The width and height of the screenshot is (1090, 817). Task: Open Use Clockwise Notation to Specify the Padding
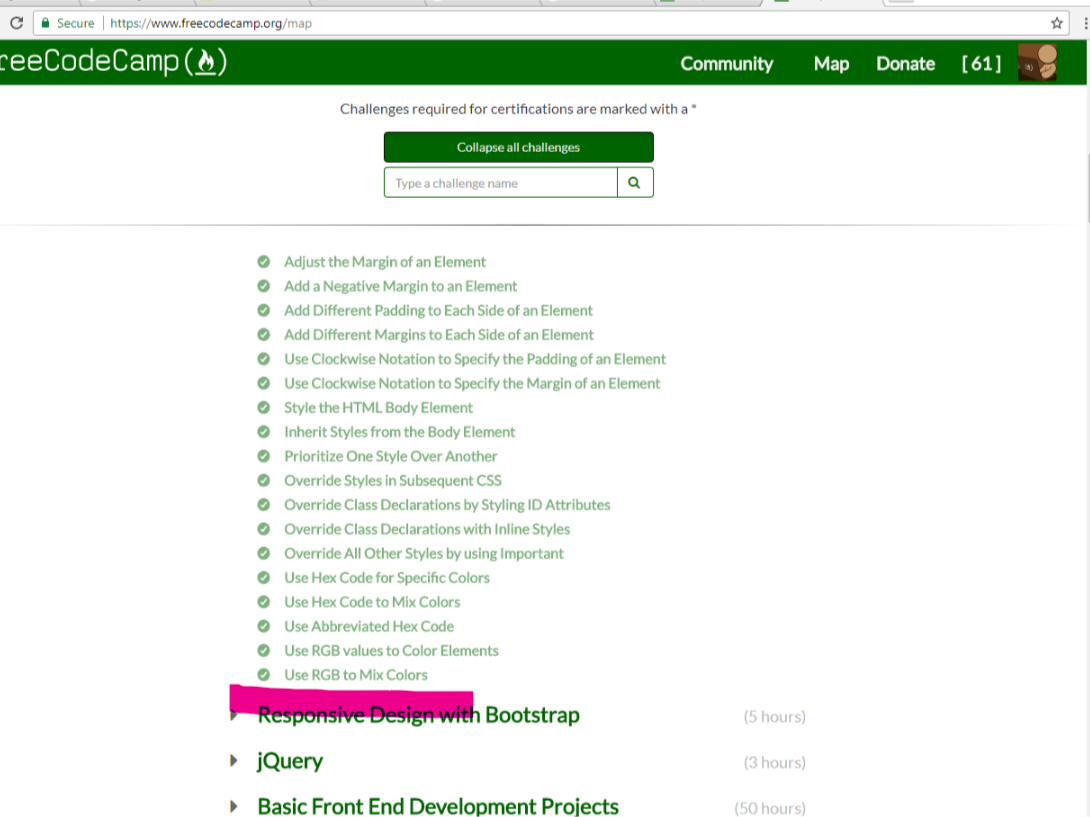(x=475, y=359)
